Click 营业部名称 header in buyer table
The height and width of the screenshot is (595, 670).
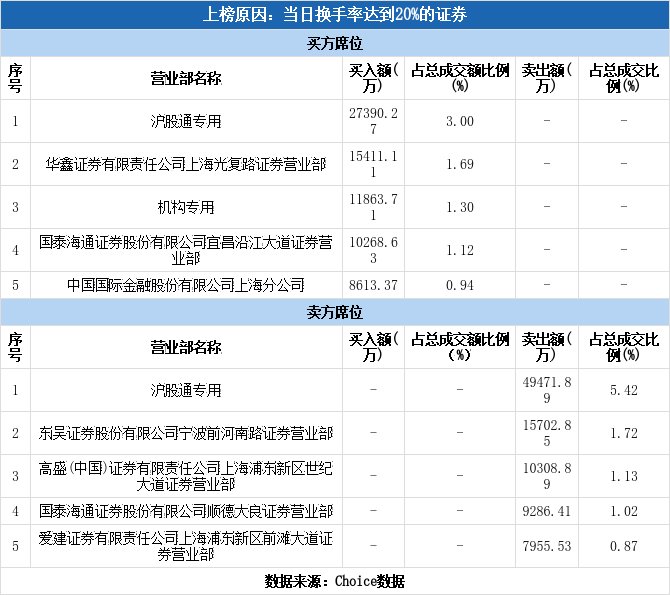coord(186,78)
